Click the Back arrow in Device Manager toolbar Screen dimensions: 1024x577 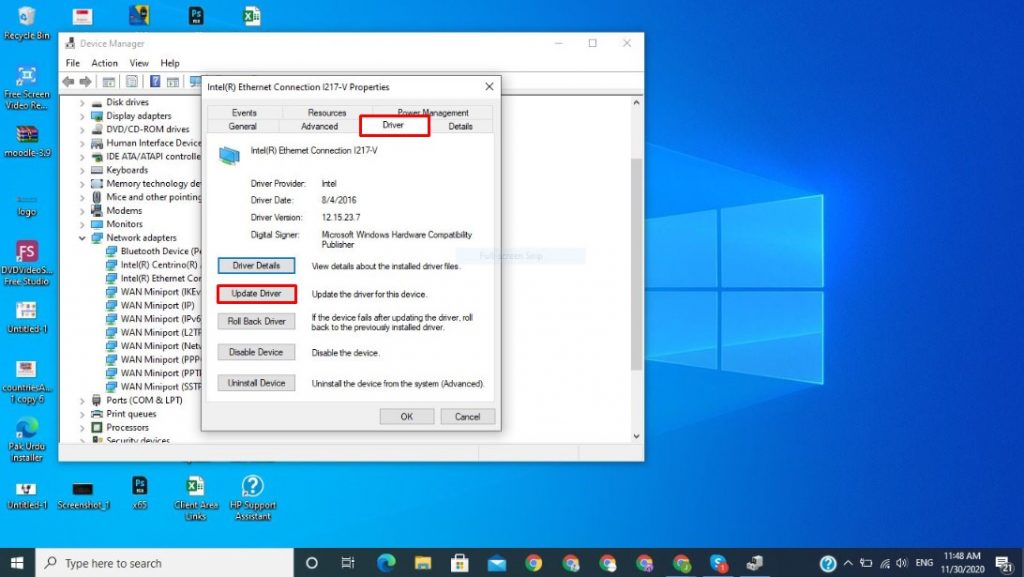click(68, 81)
